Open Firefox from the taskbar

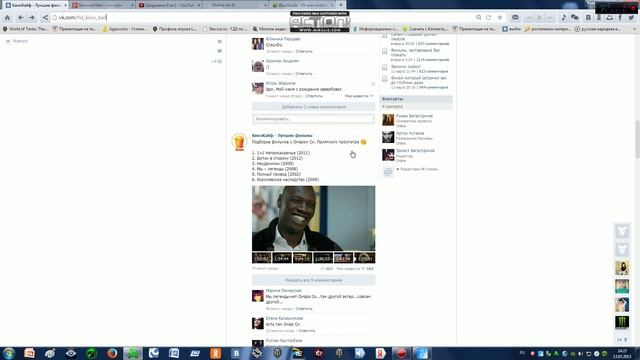point(112,353)
